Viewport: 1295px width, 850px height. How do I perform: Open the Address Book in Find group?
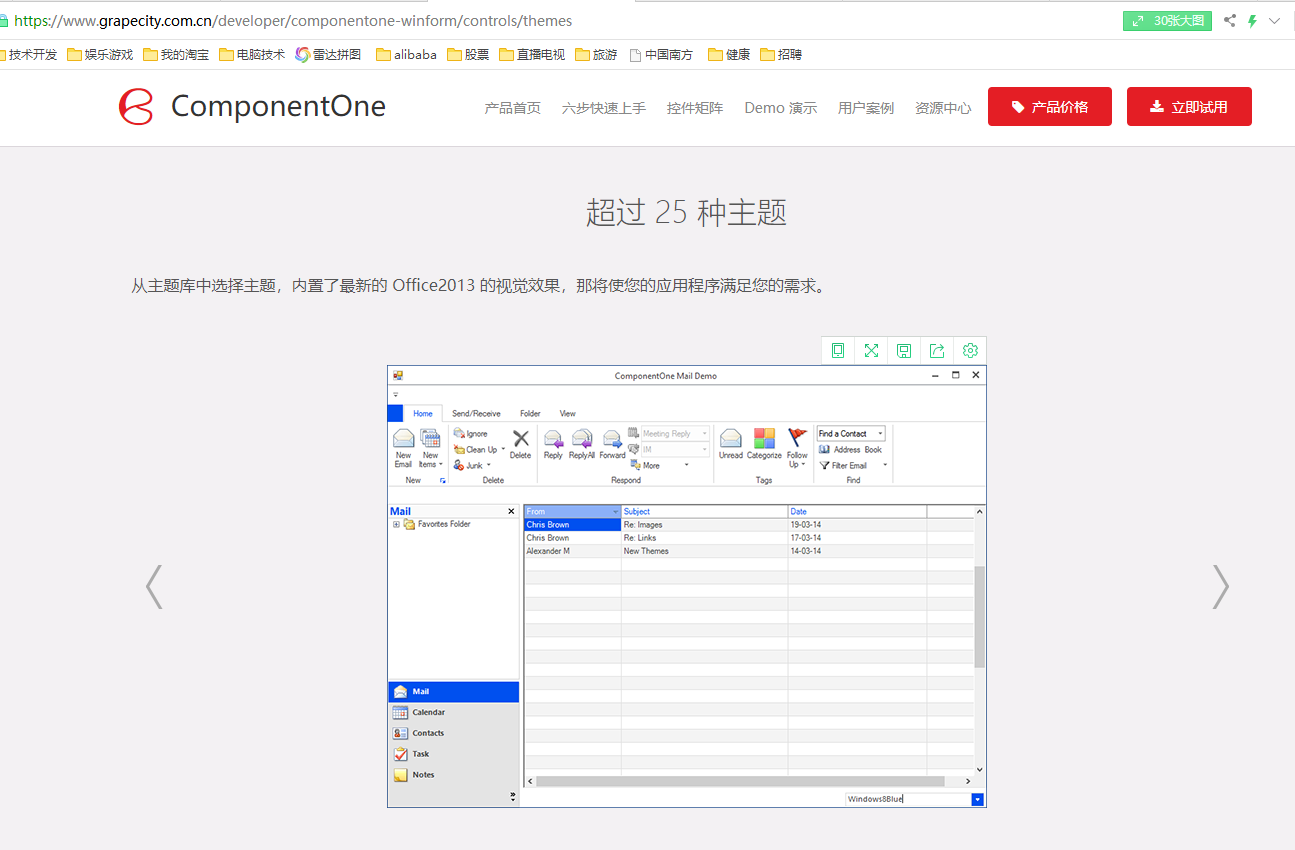point(850,449)
